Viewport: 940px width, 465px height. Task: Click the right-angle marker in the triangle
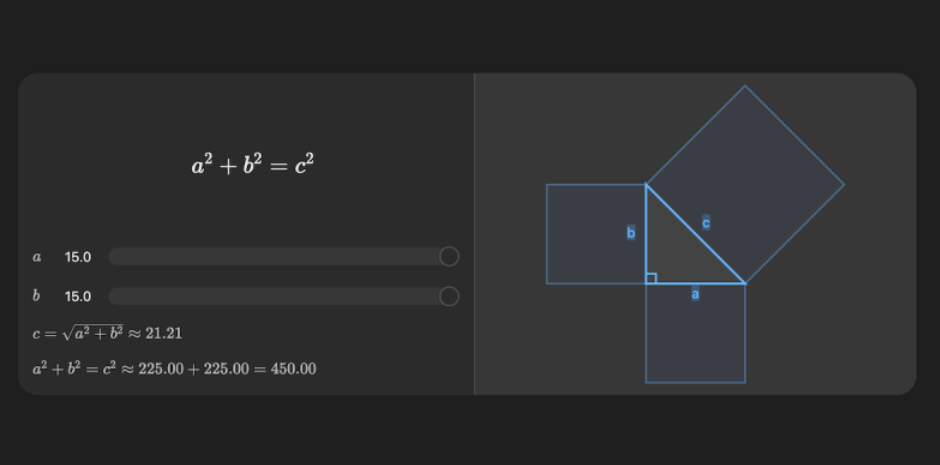(651, 278)
